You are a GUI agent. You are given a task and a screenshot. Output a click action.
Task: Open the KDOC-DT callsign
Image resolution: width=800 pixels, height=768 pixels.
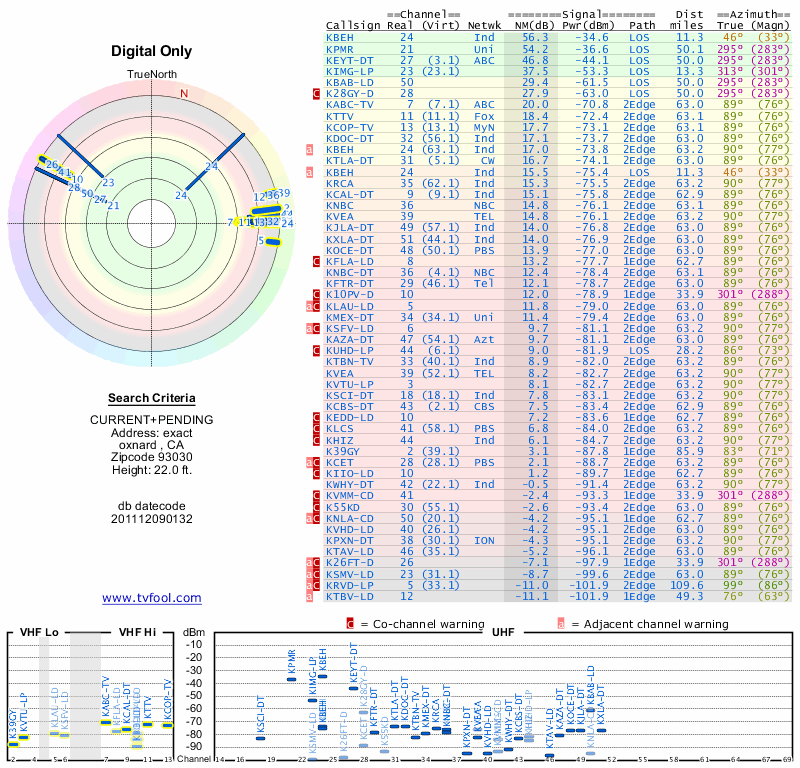click(350, 138)
